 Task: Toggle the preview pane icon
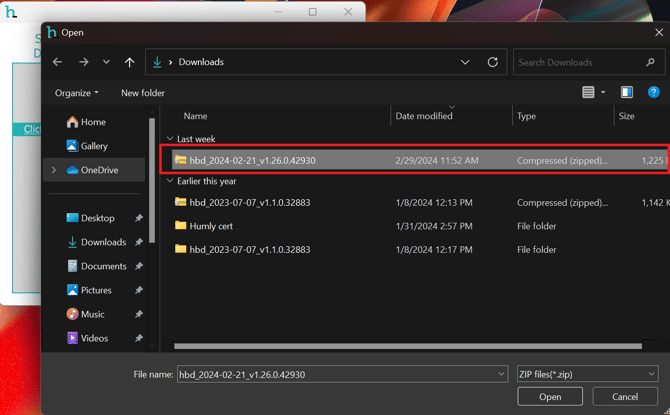point(627,92)
